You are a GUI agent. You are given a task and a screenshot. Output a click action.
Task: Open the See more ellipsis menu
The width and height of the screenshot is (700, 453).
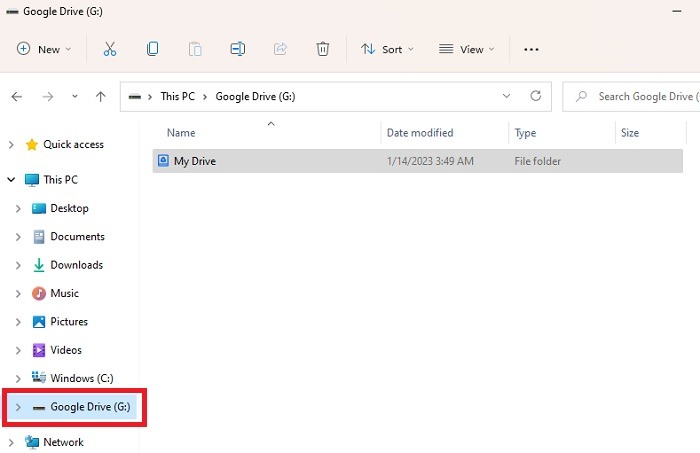click(531, 50)
